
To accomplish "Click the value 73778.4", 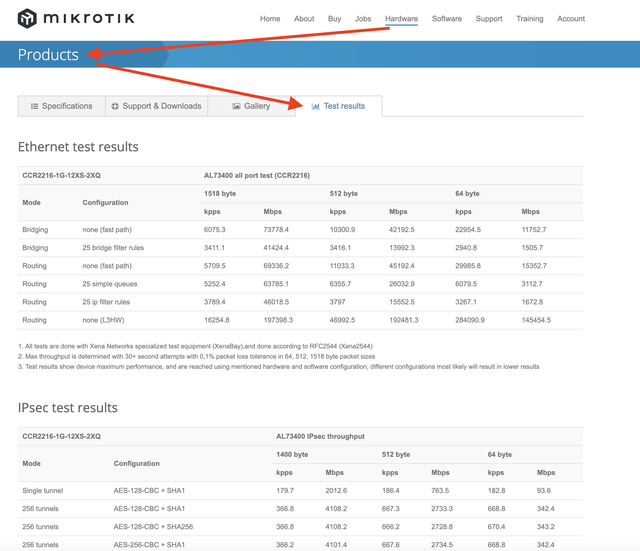I will (x=276, y=230).
